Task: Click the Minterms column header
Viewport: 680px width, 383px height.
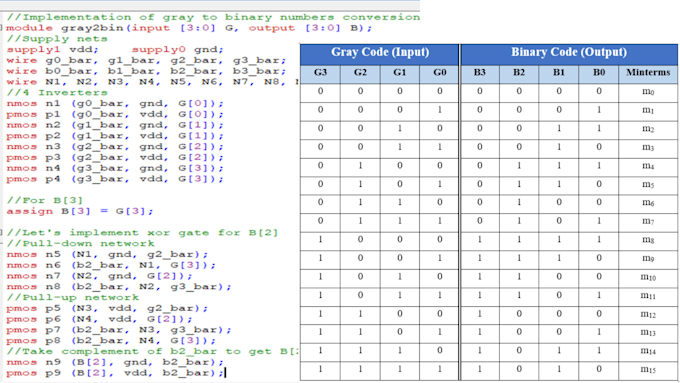Action: point(648,73)
